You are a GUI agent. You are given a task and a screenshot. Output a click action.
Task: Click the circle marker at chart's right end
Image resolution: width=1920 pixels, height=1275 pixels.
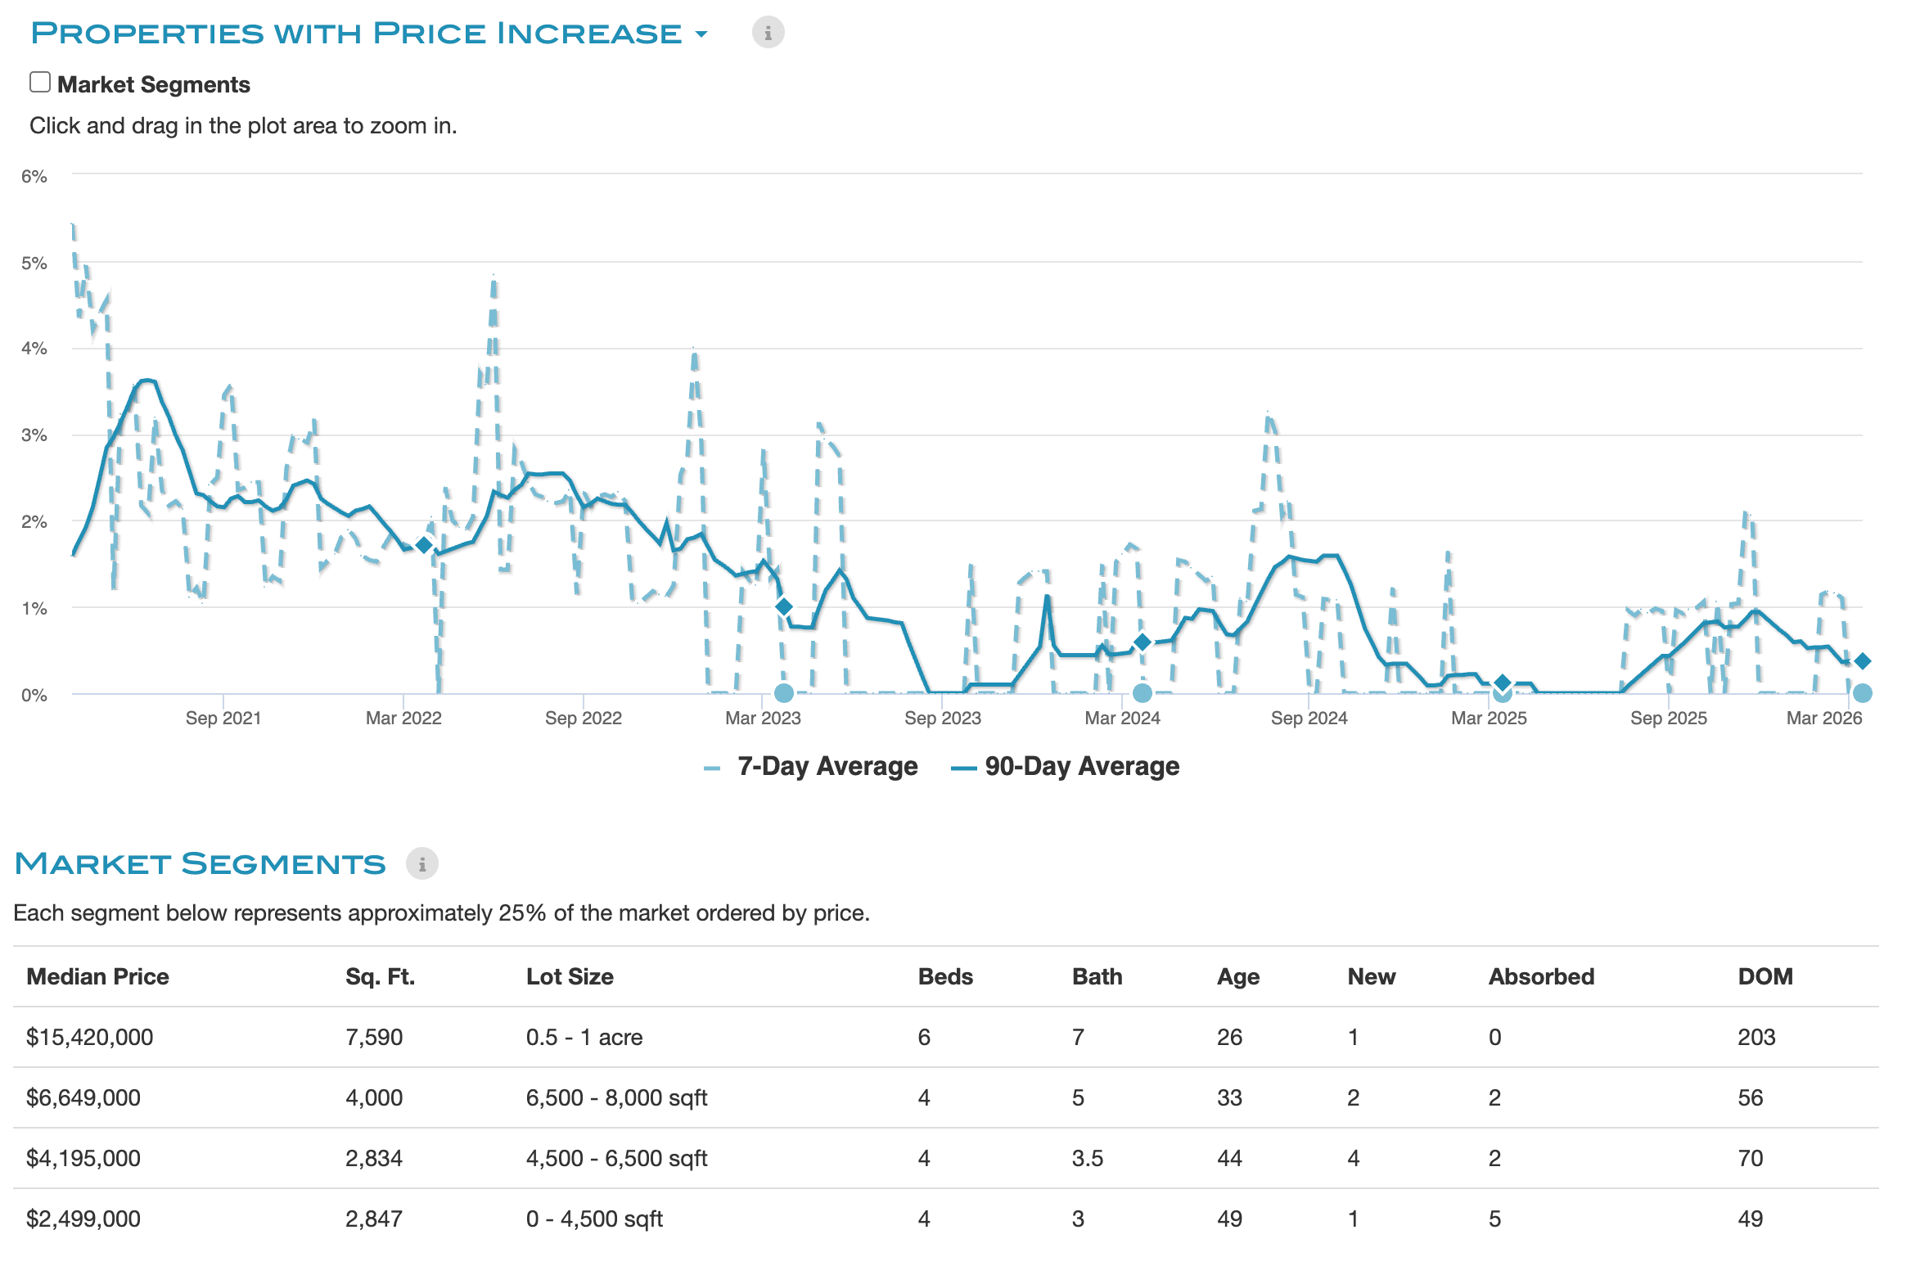(x=1862, y=693)
